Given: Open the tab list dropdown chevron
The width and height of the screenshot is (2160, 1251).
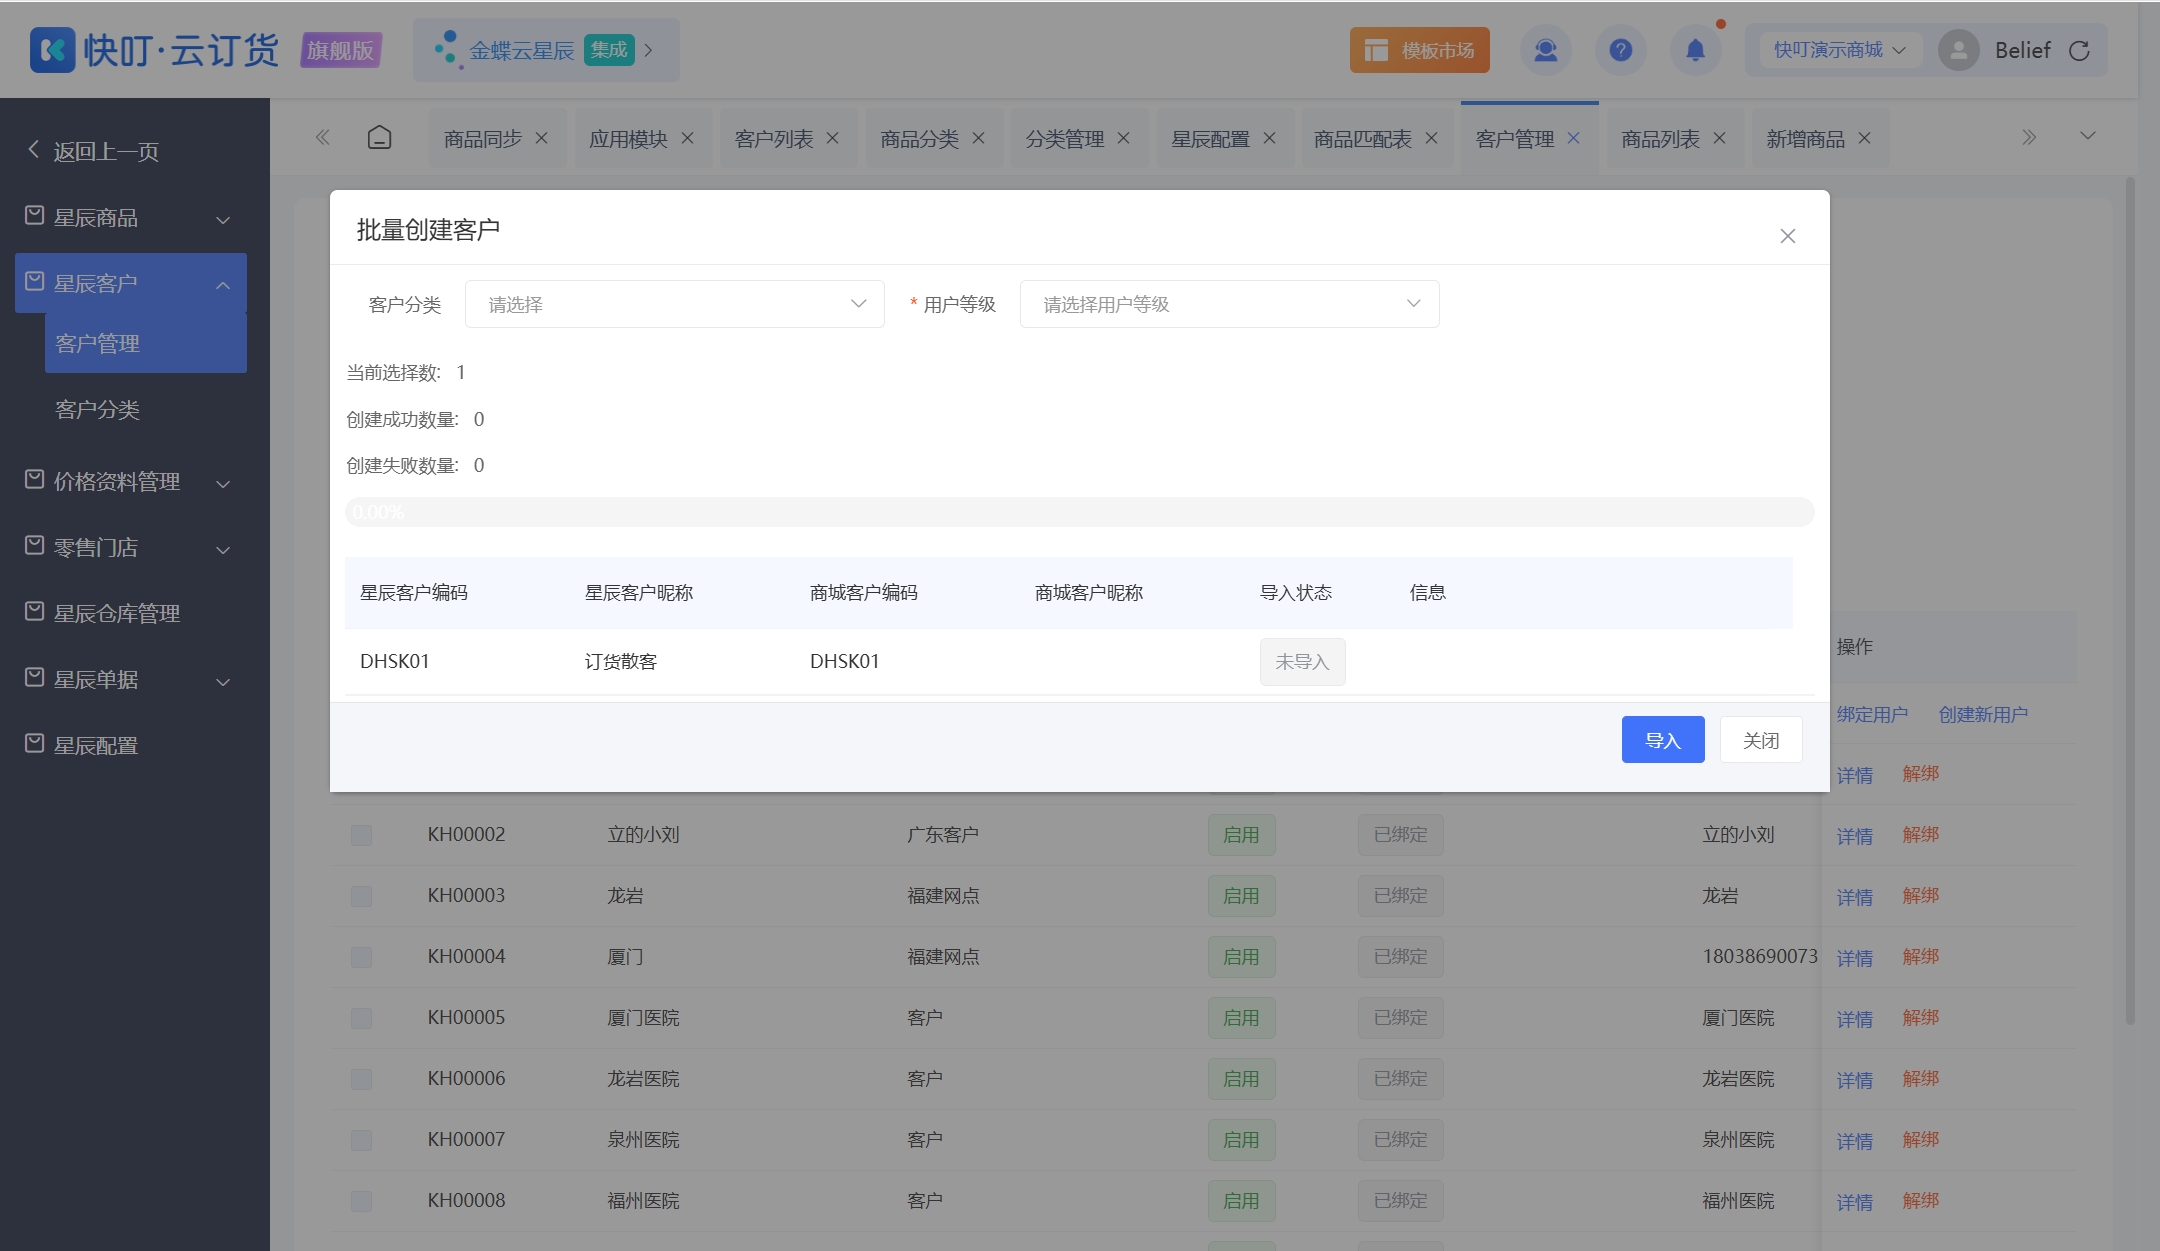Looking at the screenshot, I should (2087, 136).
